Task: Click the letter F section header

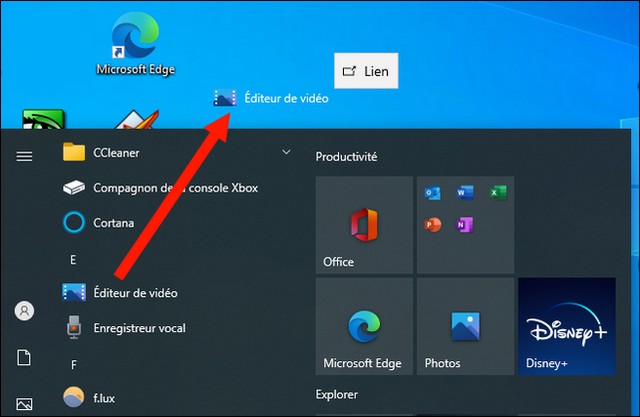Action: (73, 364)
